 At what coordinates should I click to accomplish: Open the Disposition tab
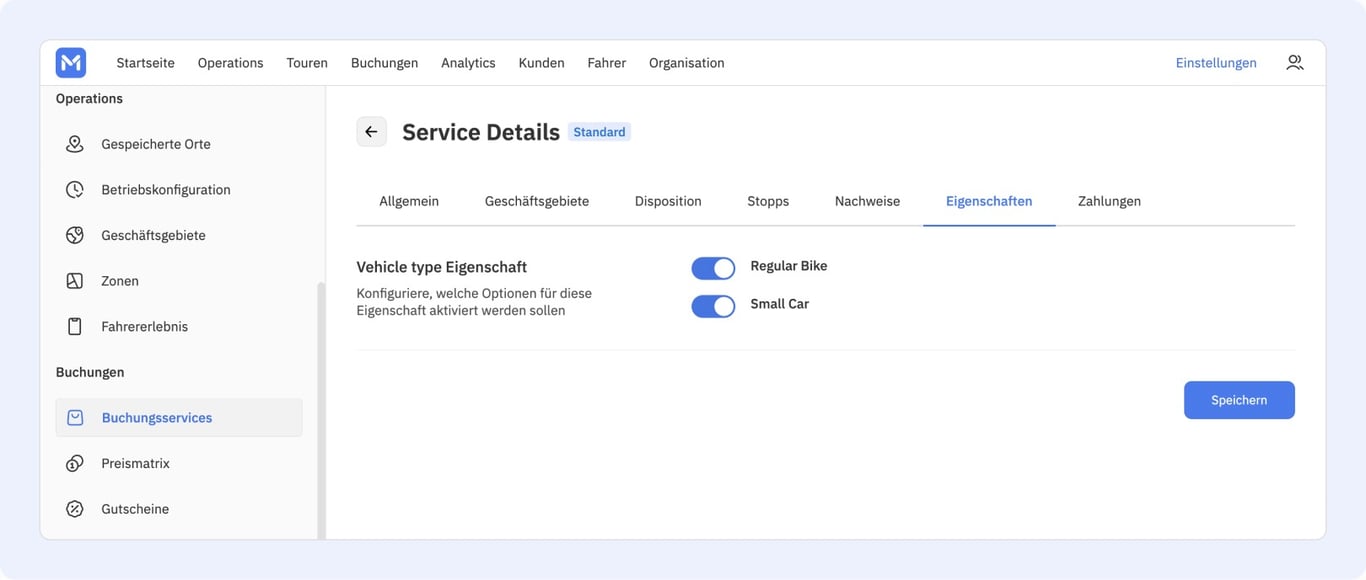[668, 201]
